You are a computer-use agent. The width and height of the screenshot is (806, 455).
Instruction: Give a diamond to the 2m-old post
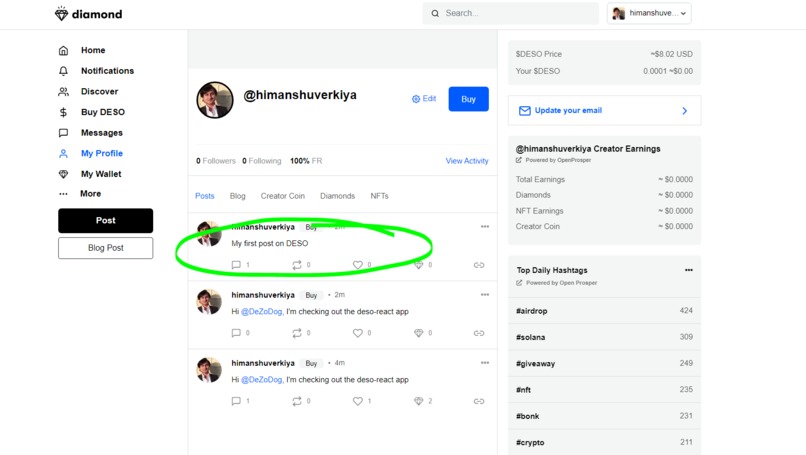418,333
